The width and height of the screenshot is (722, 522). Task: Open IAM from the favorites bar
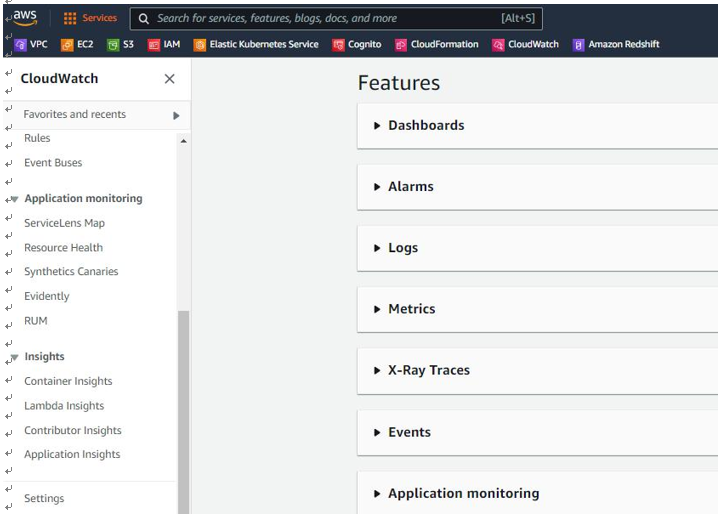(x=172, y=44)
